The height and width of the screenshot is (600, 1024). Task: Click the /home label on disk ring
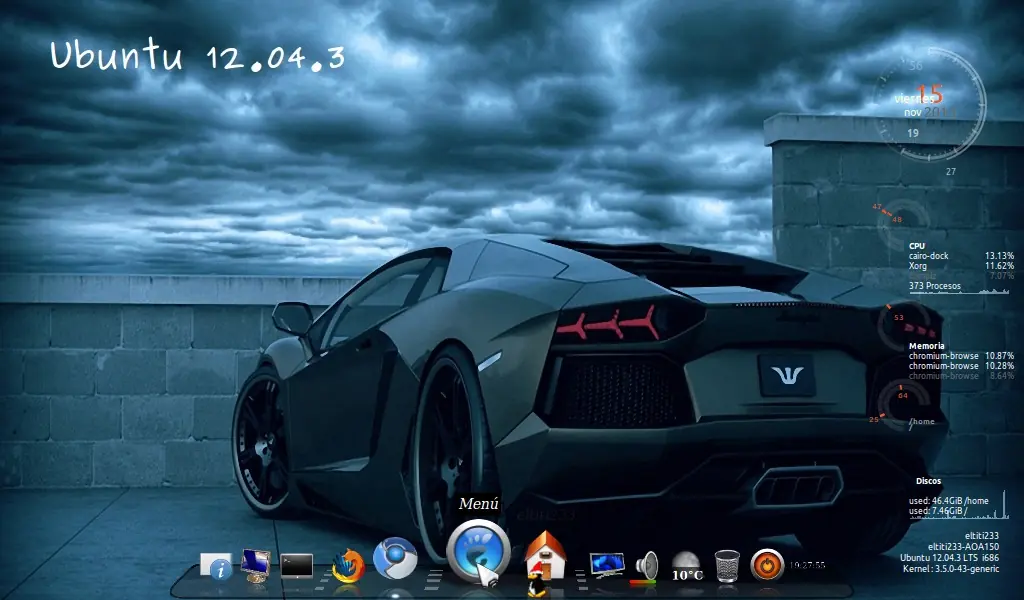pos(922,421)
